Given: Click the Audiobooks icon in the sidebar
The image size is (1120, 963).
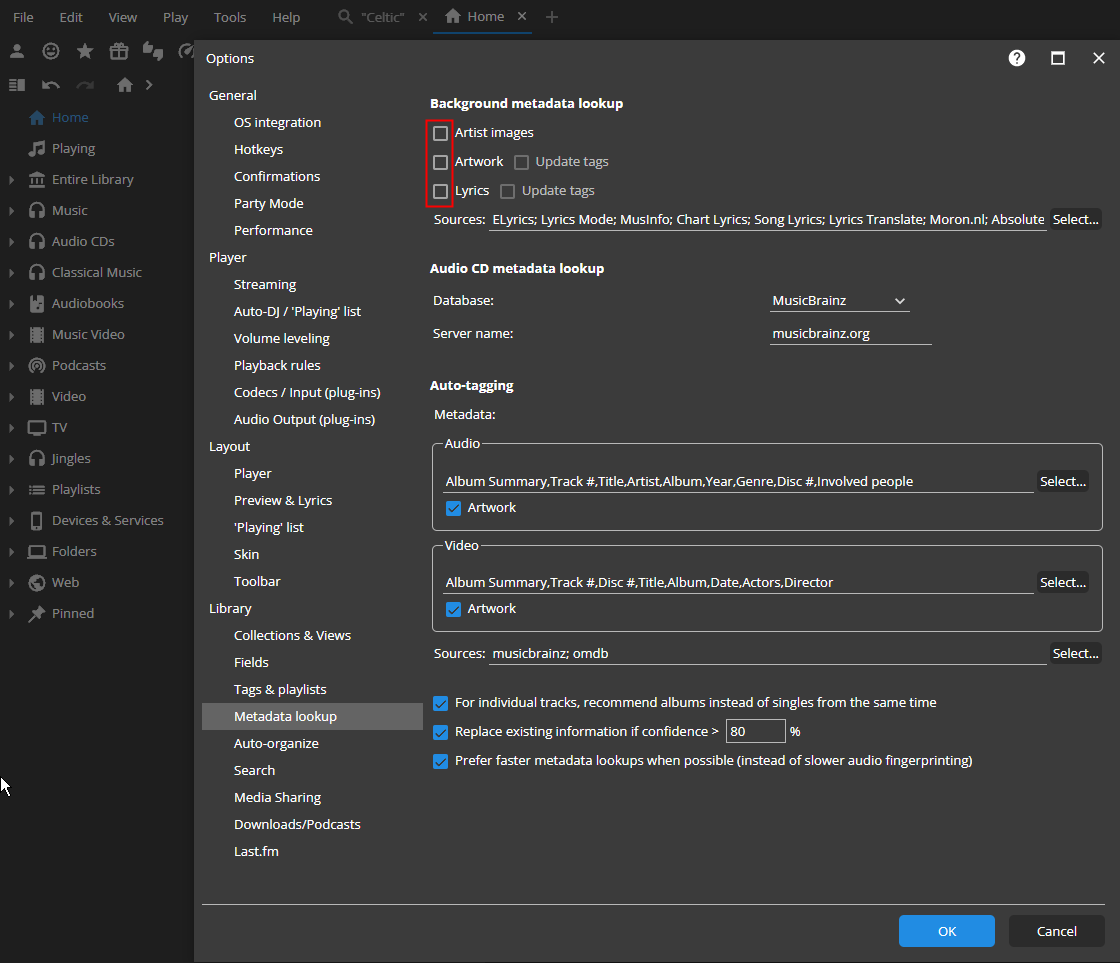Looking at the screenshot, I should pos(37,304).
